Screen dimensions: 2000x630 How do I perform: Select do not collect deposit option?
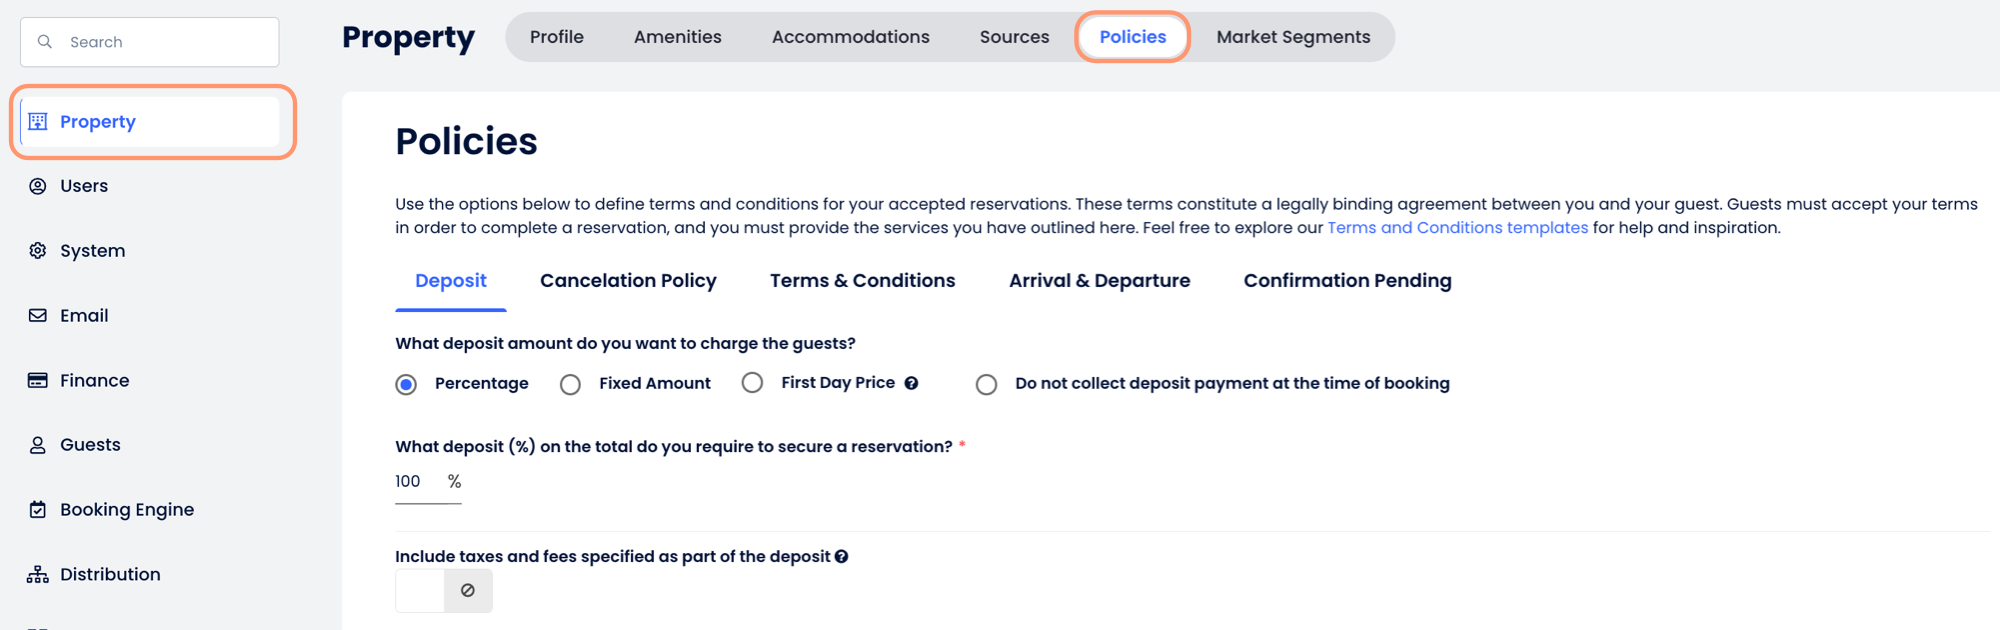(x=986, y=385)
